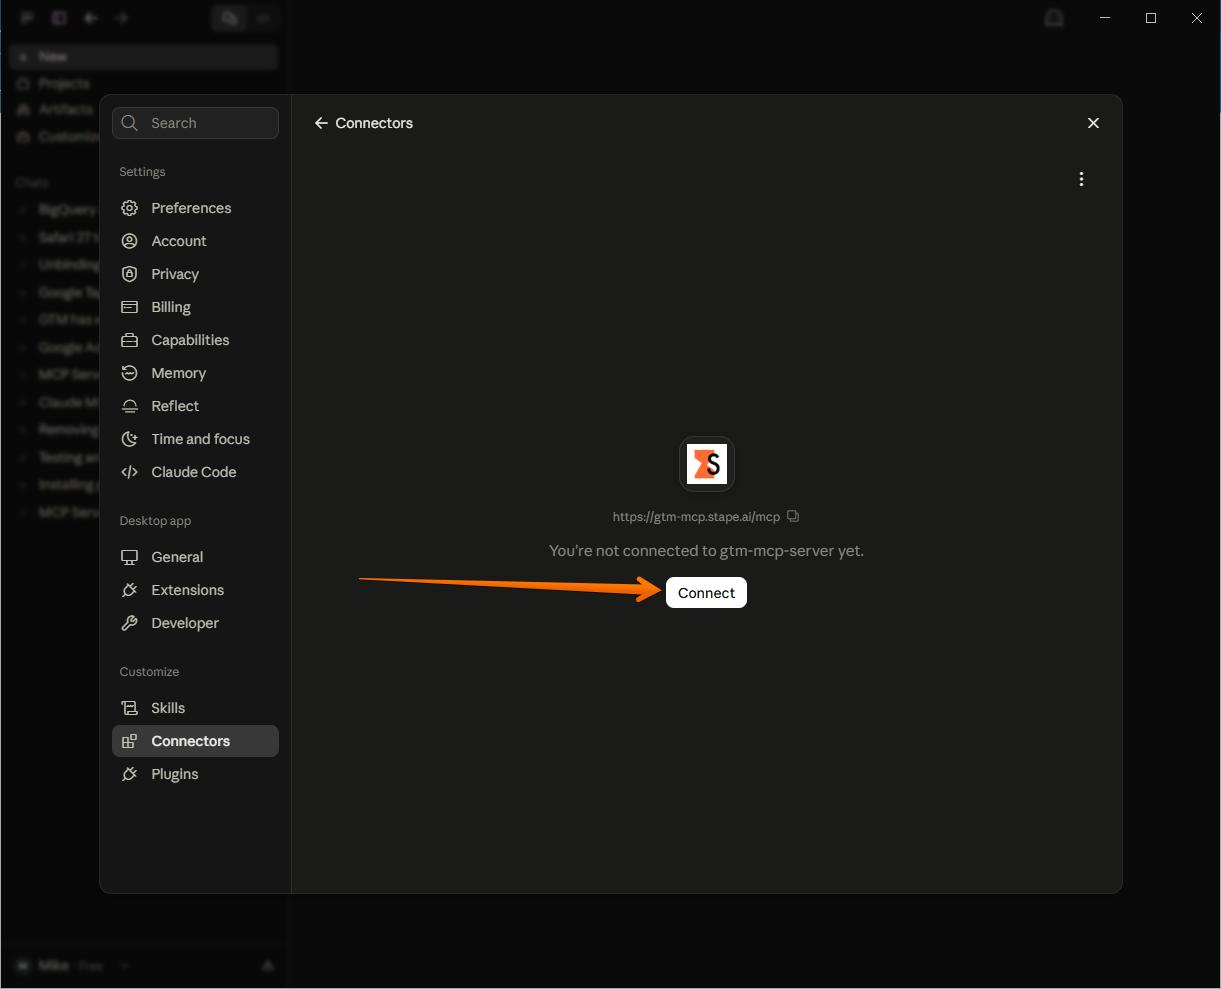Maximize the application window
The width and height of the screenshot is (1221, 989).
[1151, 18]
